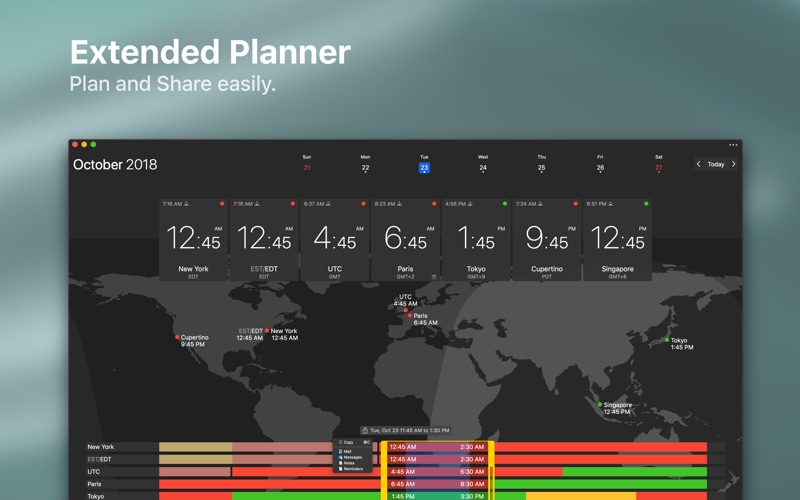Viewport: 800px width, 500px height.
Task: Click the EST/EDT 12:45 AM clock card
Action: (264, 240)
